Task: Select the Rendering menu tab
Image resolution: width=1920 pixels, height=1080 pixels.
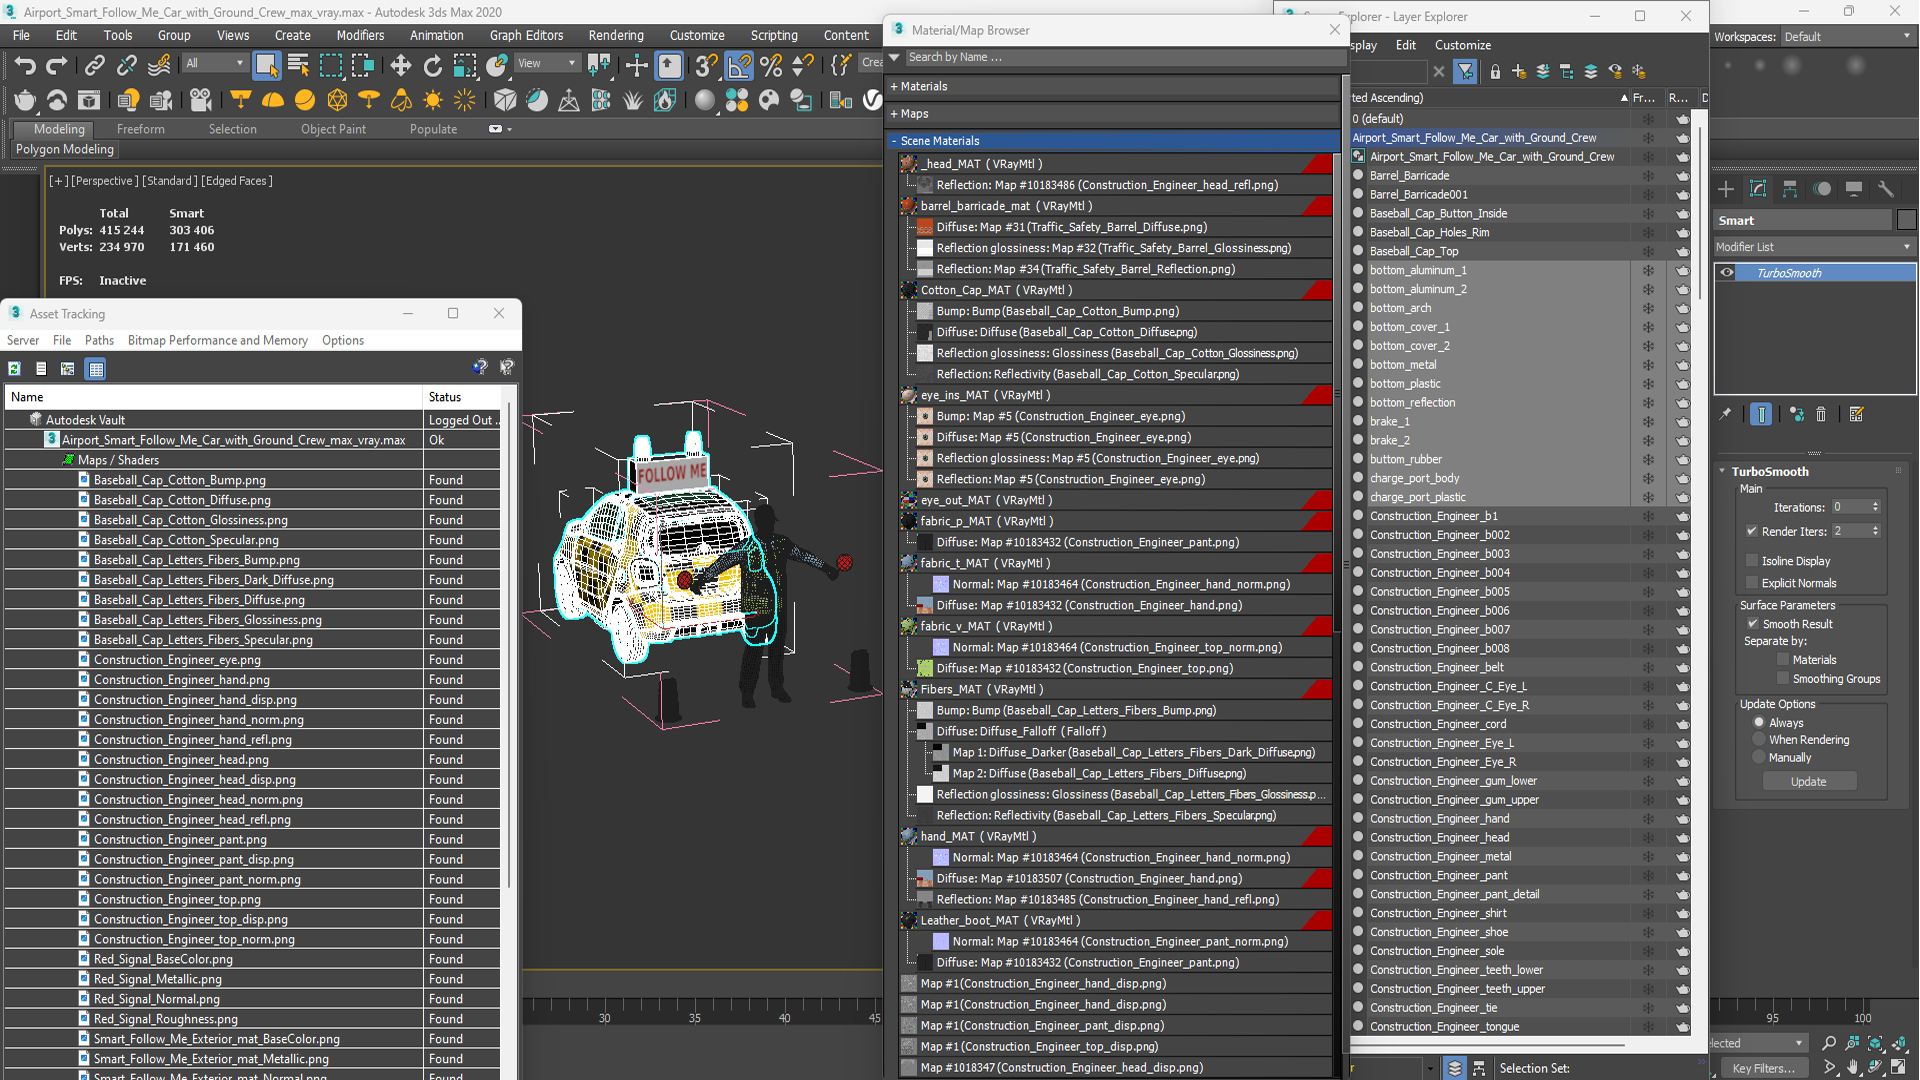Action: [615, 34]
